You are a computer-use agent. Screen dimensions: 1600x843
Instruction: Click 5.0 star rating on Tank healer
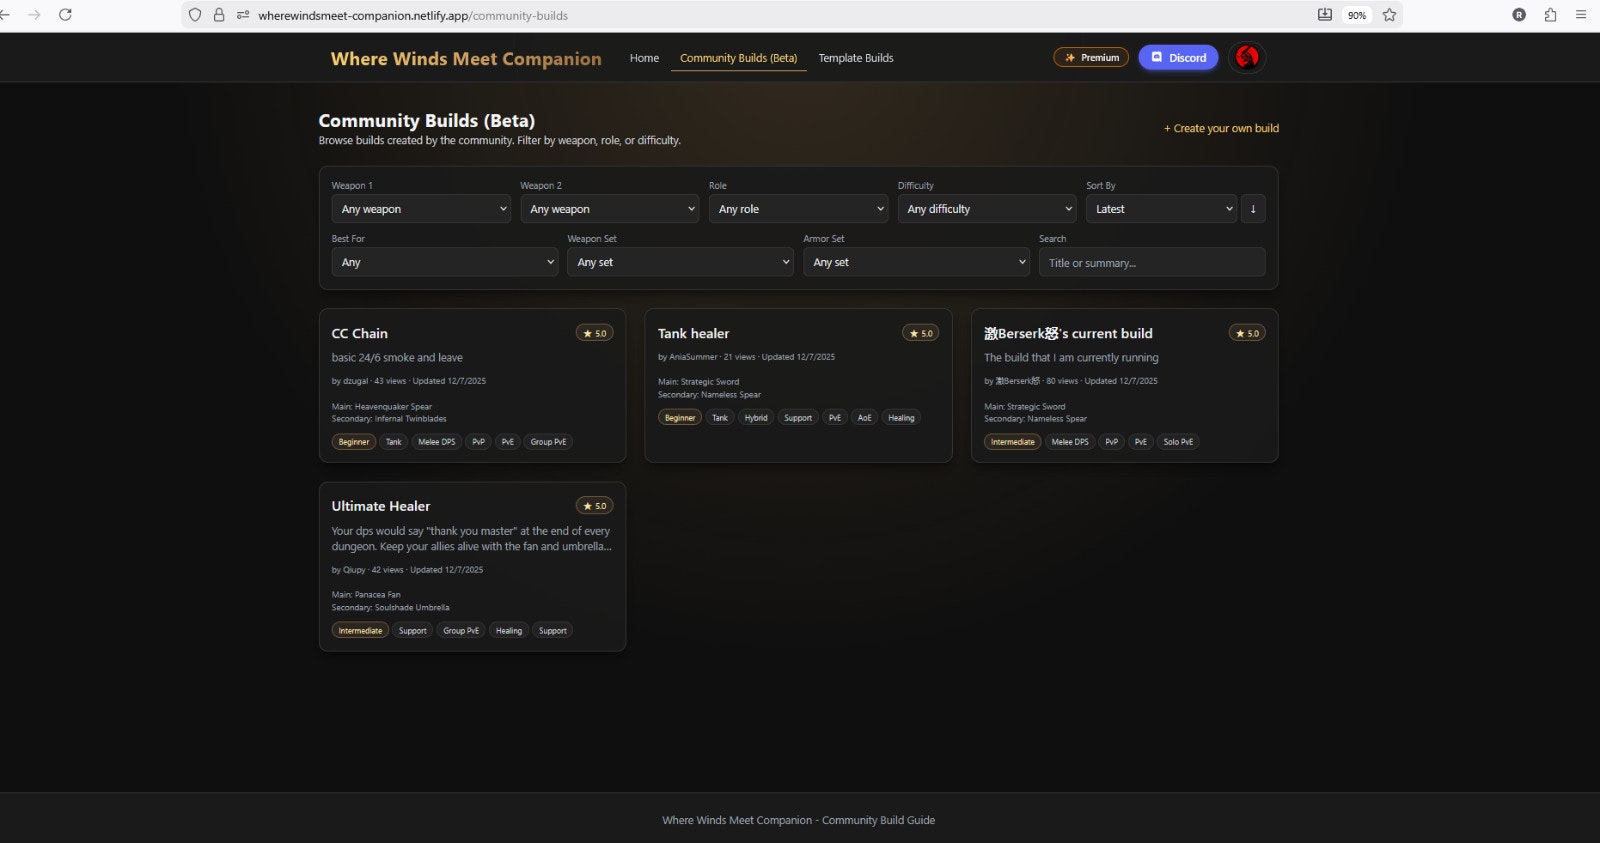coord(920,333)
